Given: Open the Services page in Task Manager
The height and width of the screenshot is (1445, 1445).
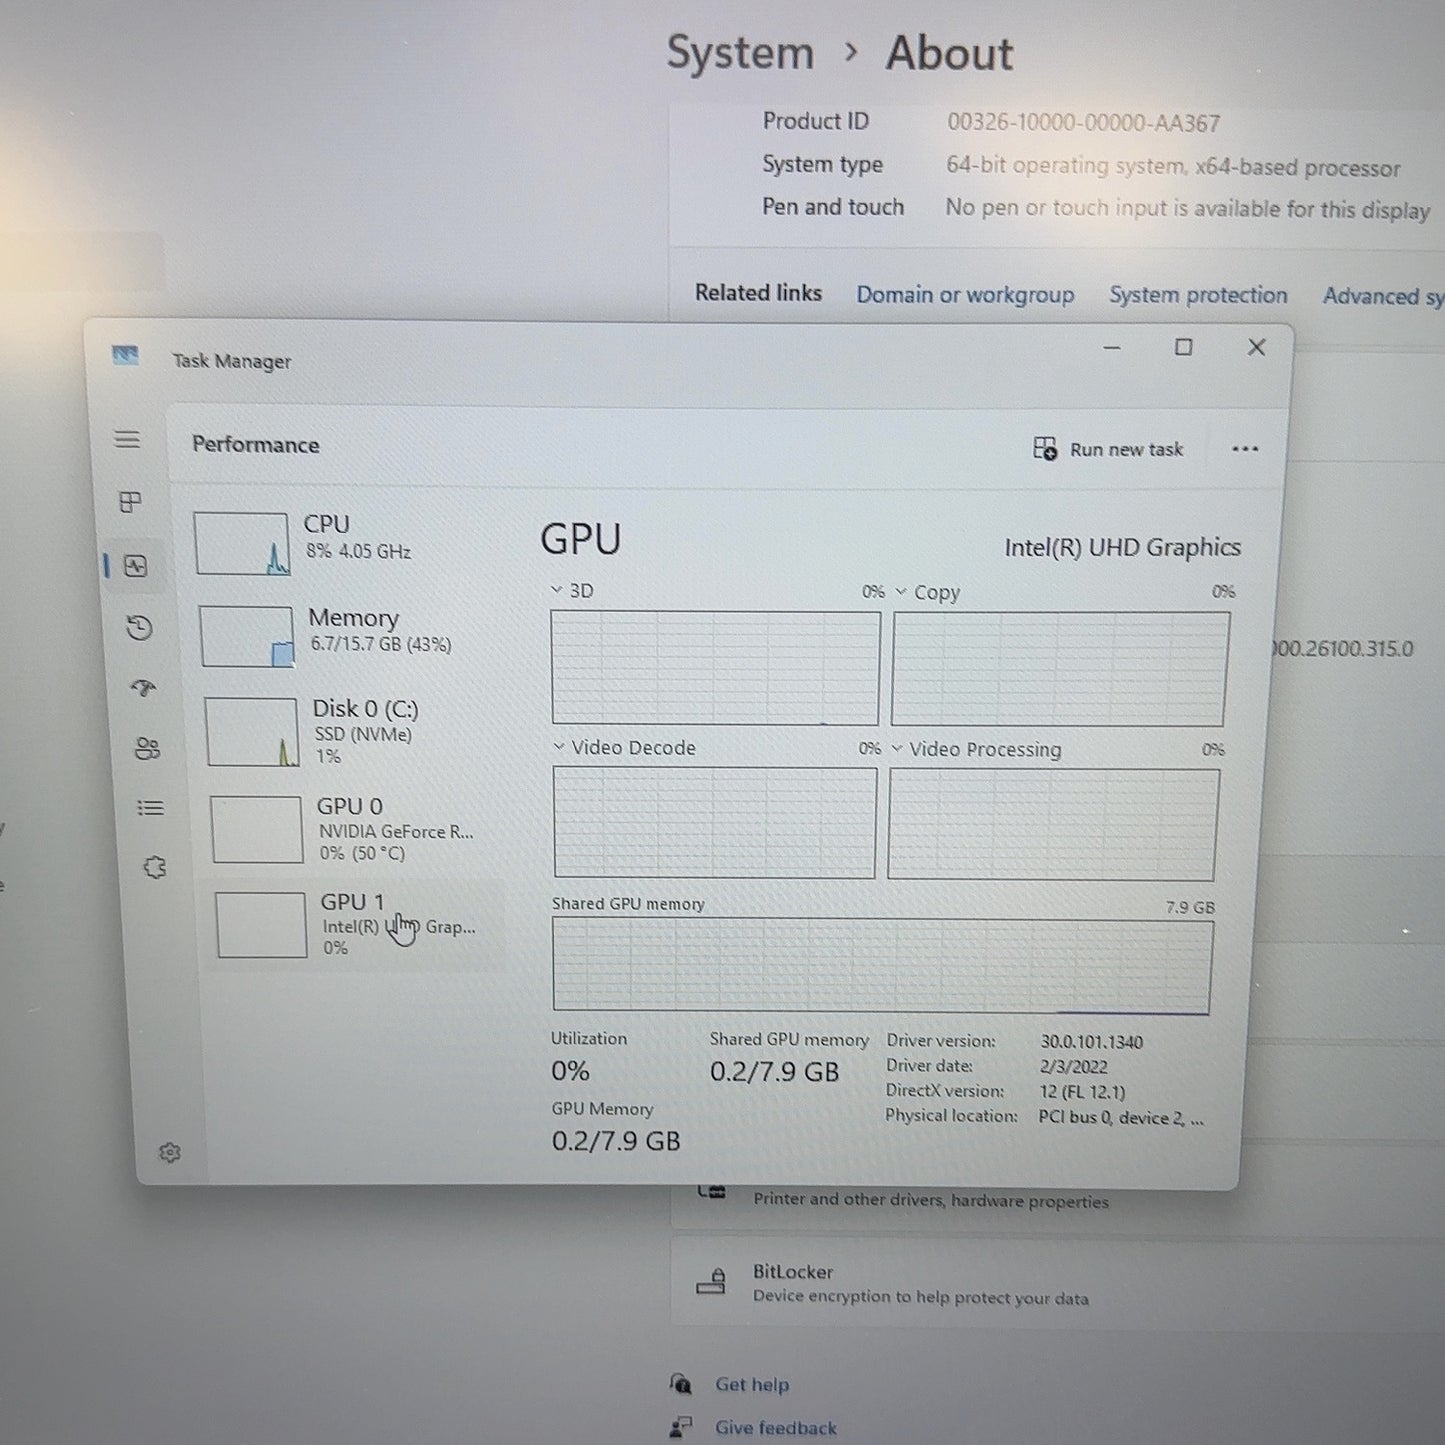Looking at the screenshot, I should 155,867.
